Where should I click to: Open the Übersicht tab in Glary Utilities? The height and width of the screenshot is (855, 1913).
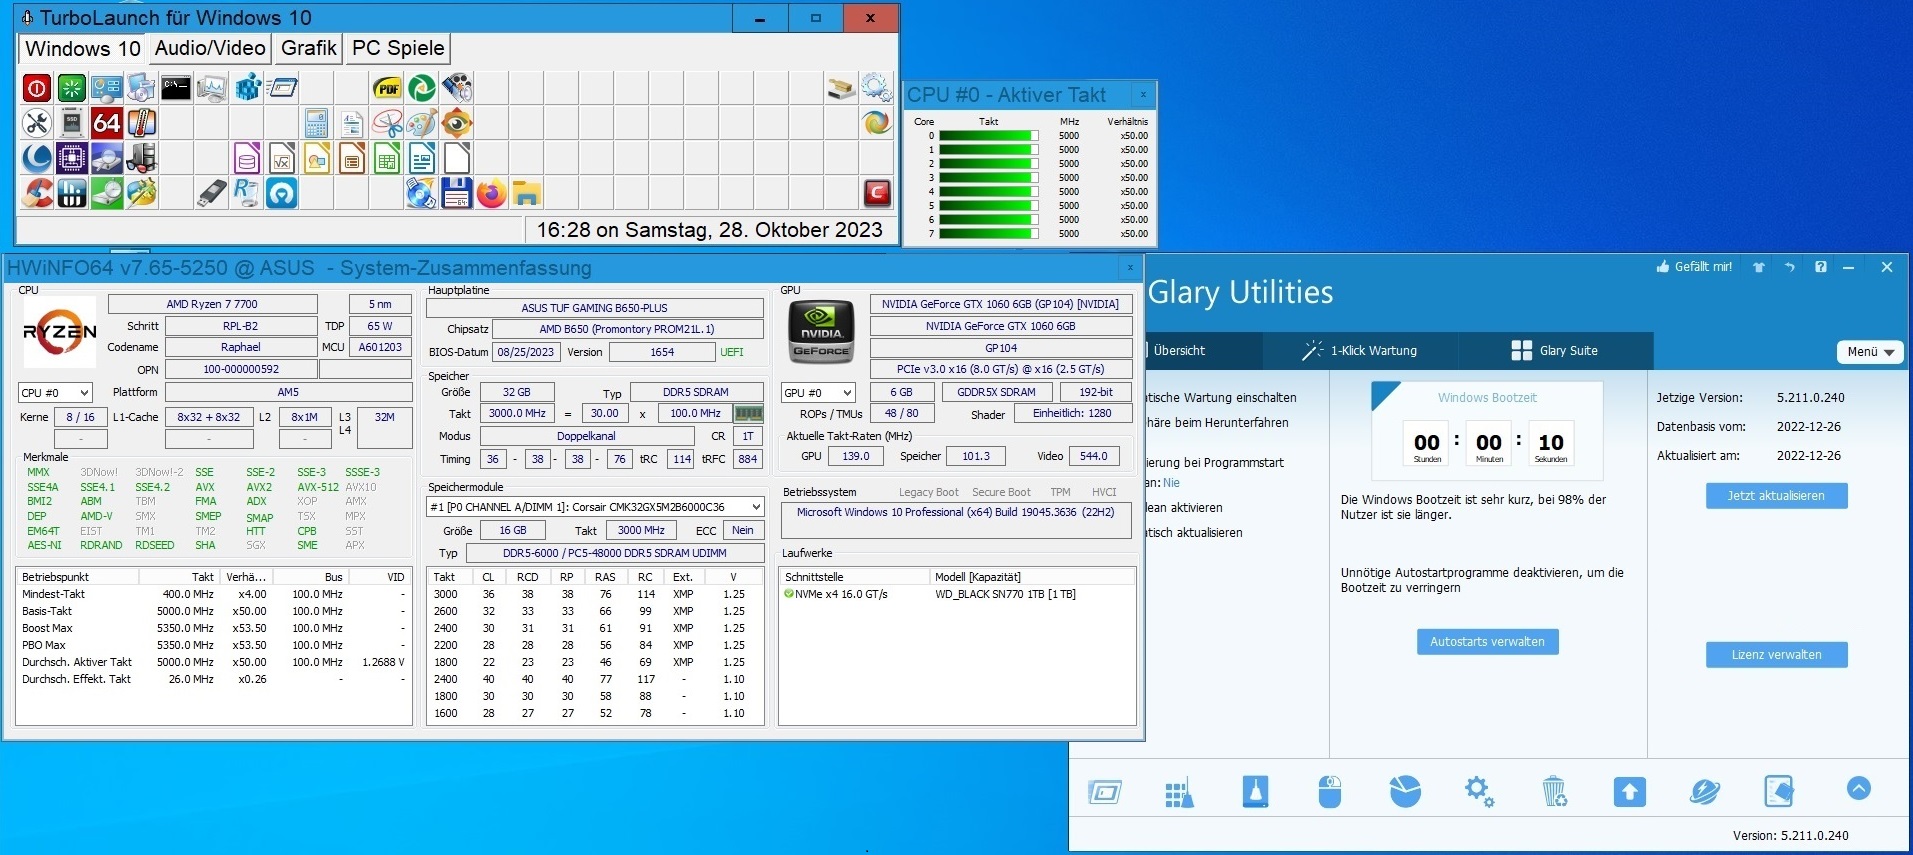1202,351
